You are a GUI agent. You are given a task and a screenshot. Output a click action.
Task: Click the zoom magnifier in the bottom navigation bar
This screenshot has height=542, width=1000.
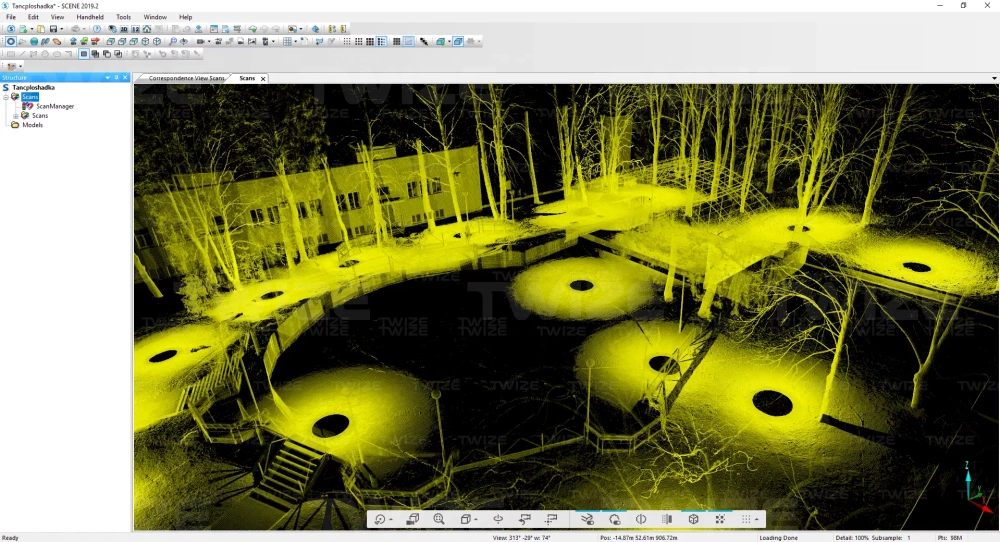point(439,520)
